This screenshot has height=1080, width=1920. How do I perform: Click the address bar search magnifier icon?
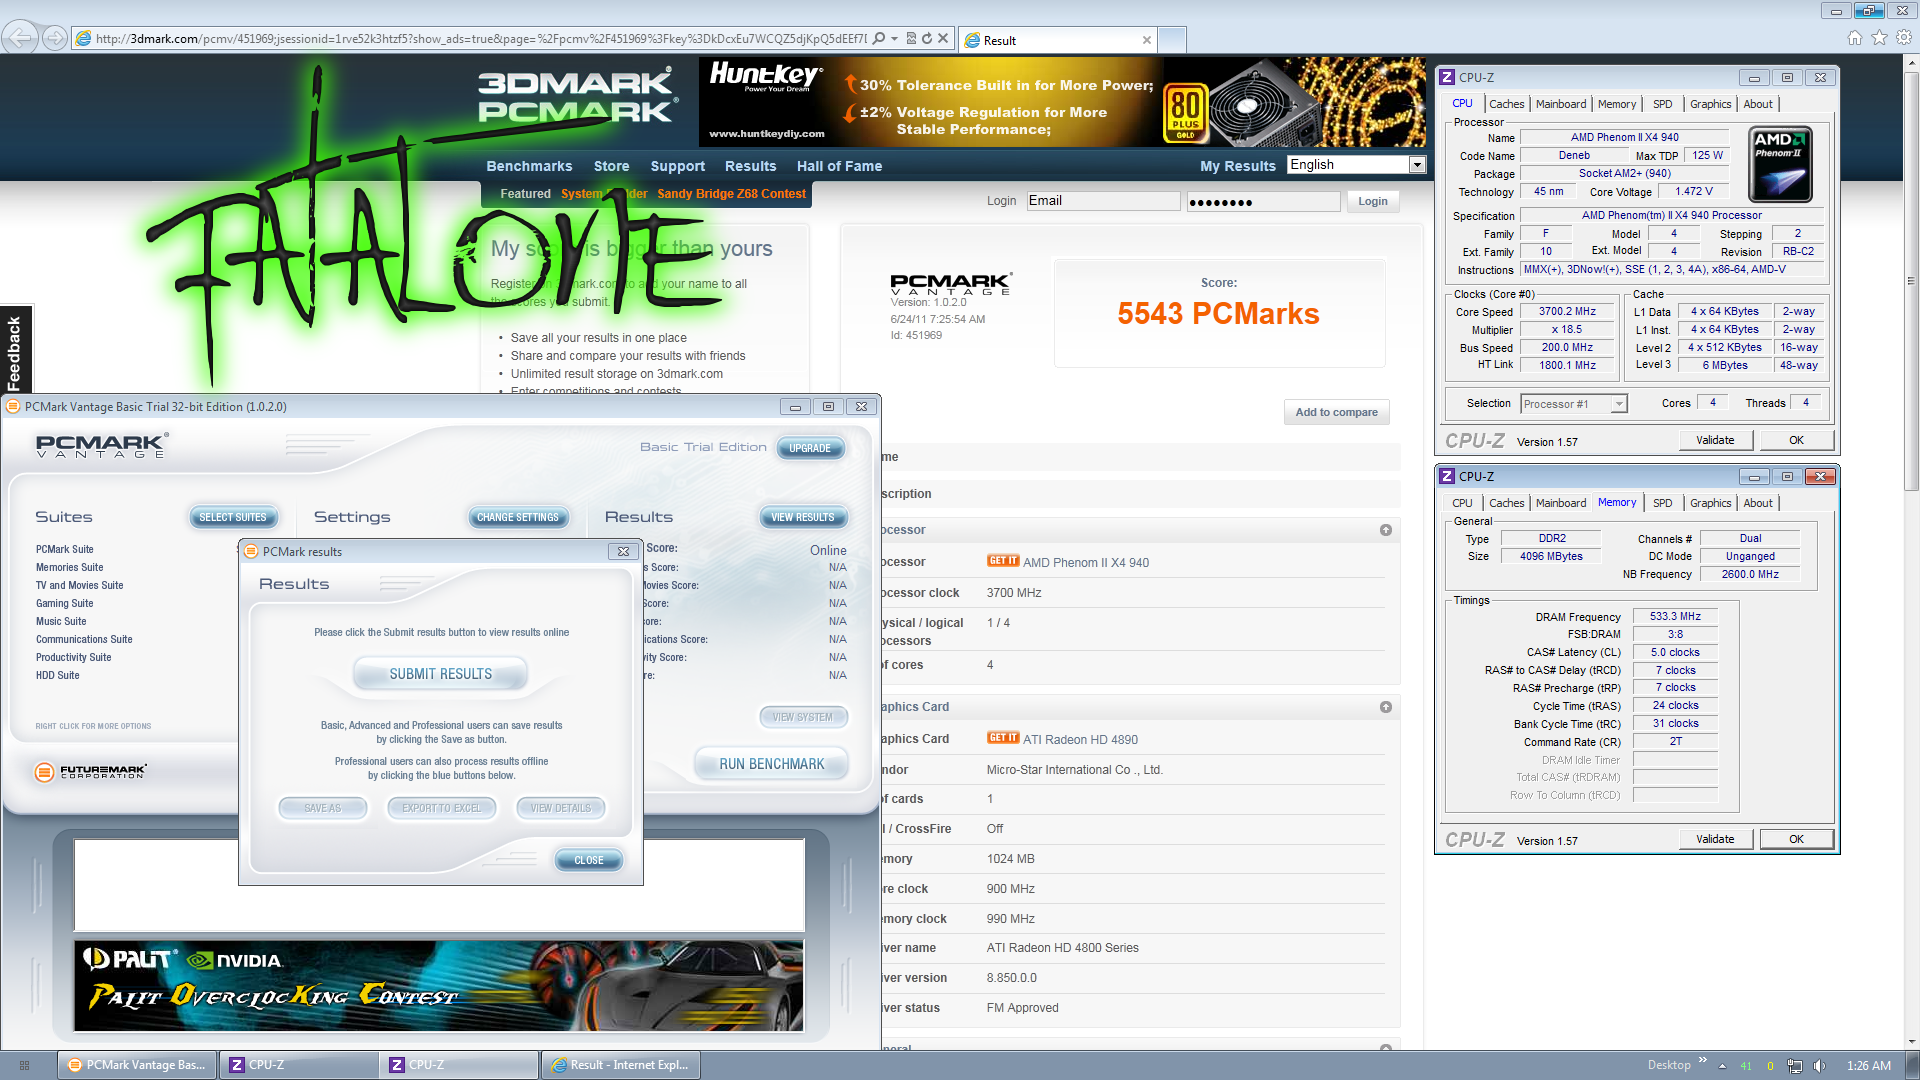(878, 38)
